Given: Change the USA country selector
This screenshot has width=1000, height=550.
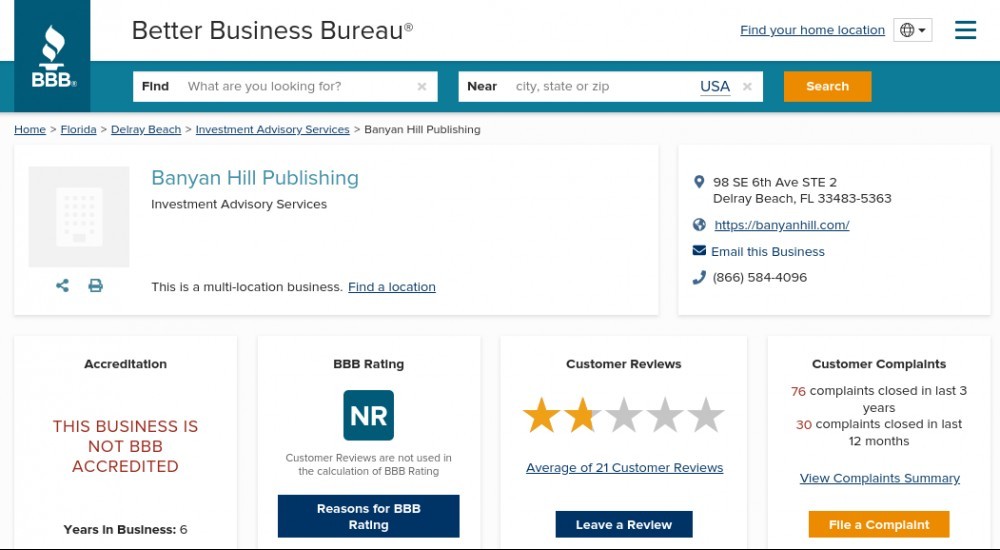Looking at the screenshot, I should pyautogui.click(x=715, y=87).
